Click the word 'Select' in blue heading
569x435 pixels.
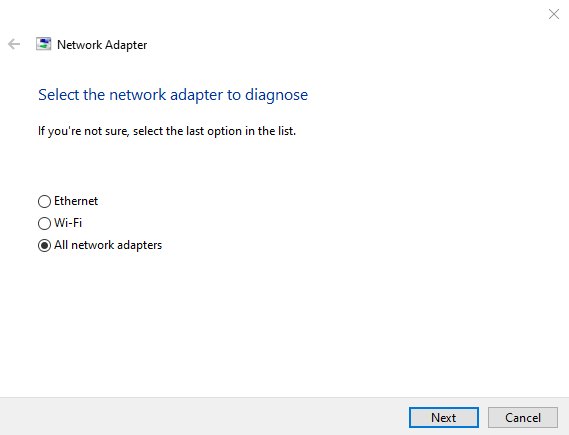coord(58,95)
